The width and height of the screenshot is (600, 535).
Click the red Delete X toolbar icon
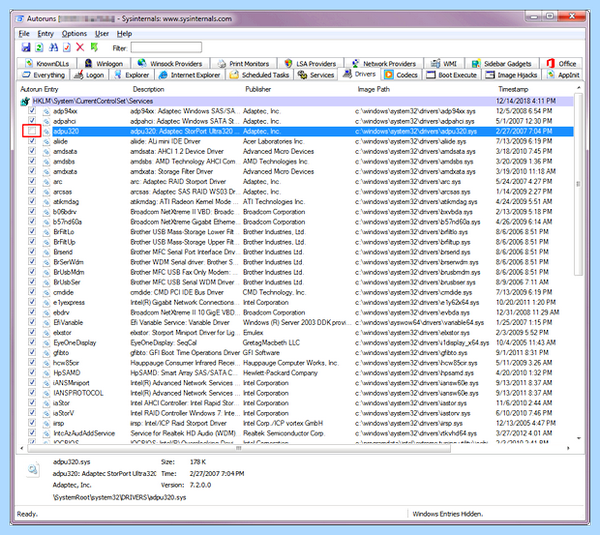[x=80, y=47]
